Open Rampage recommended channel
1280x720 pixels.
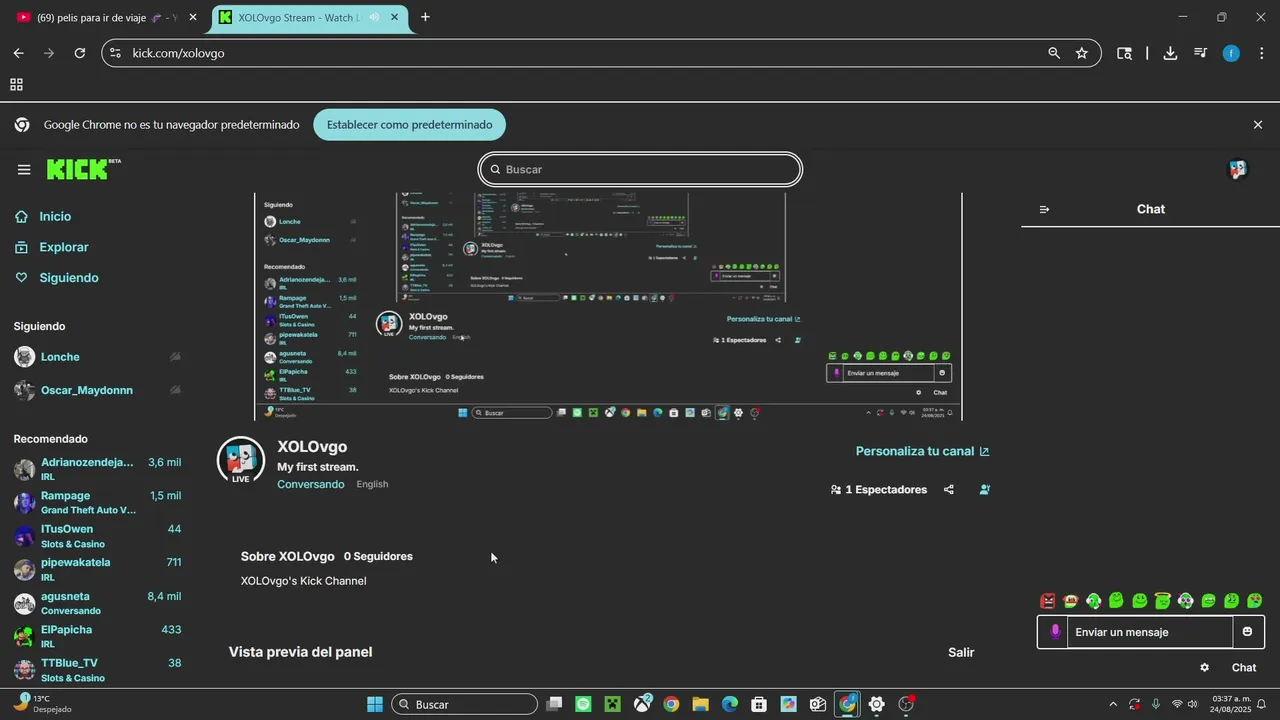[x=97, y=502]
